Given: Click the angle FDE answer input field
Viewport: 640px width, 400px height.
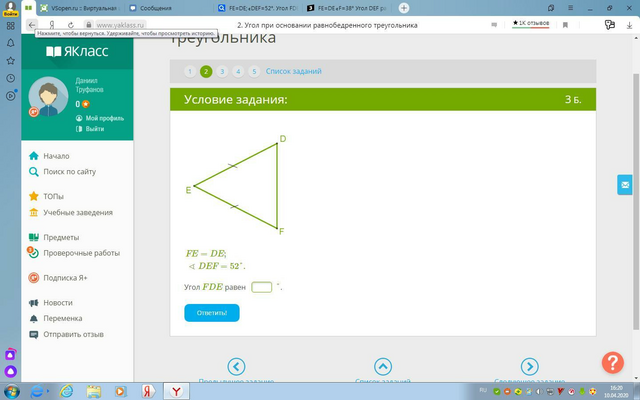Looking at the screenshot, I should tap(262, 287).
